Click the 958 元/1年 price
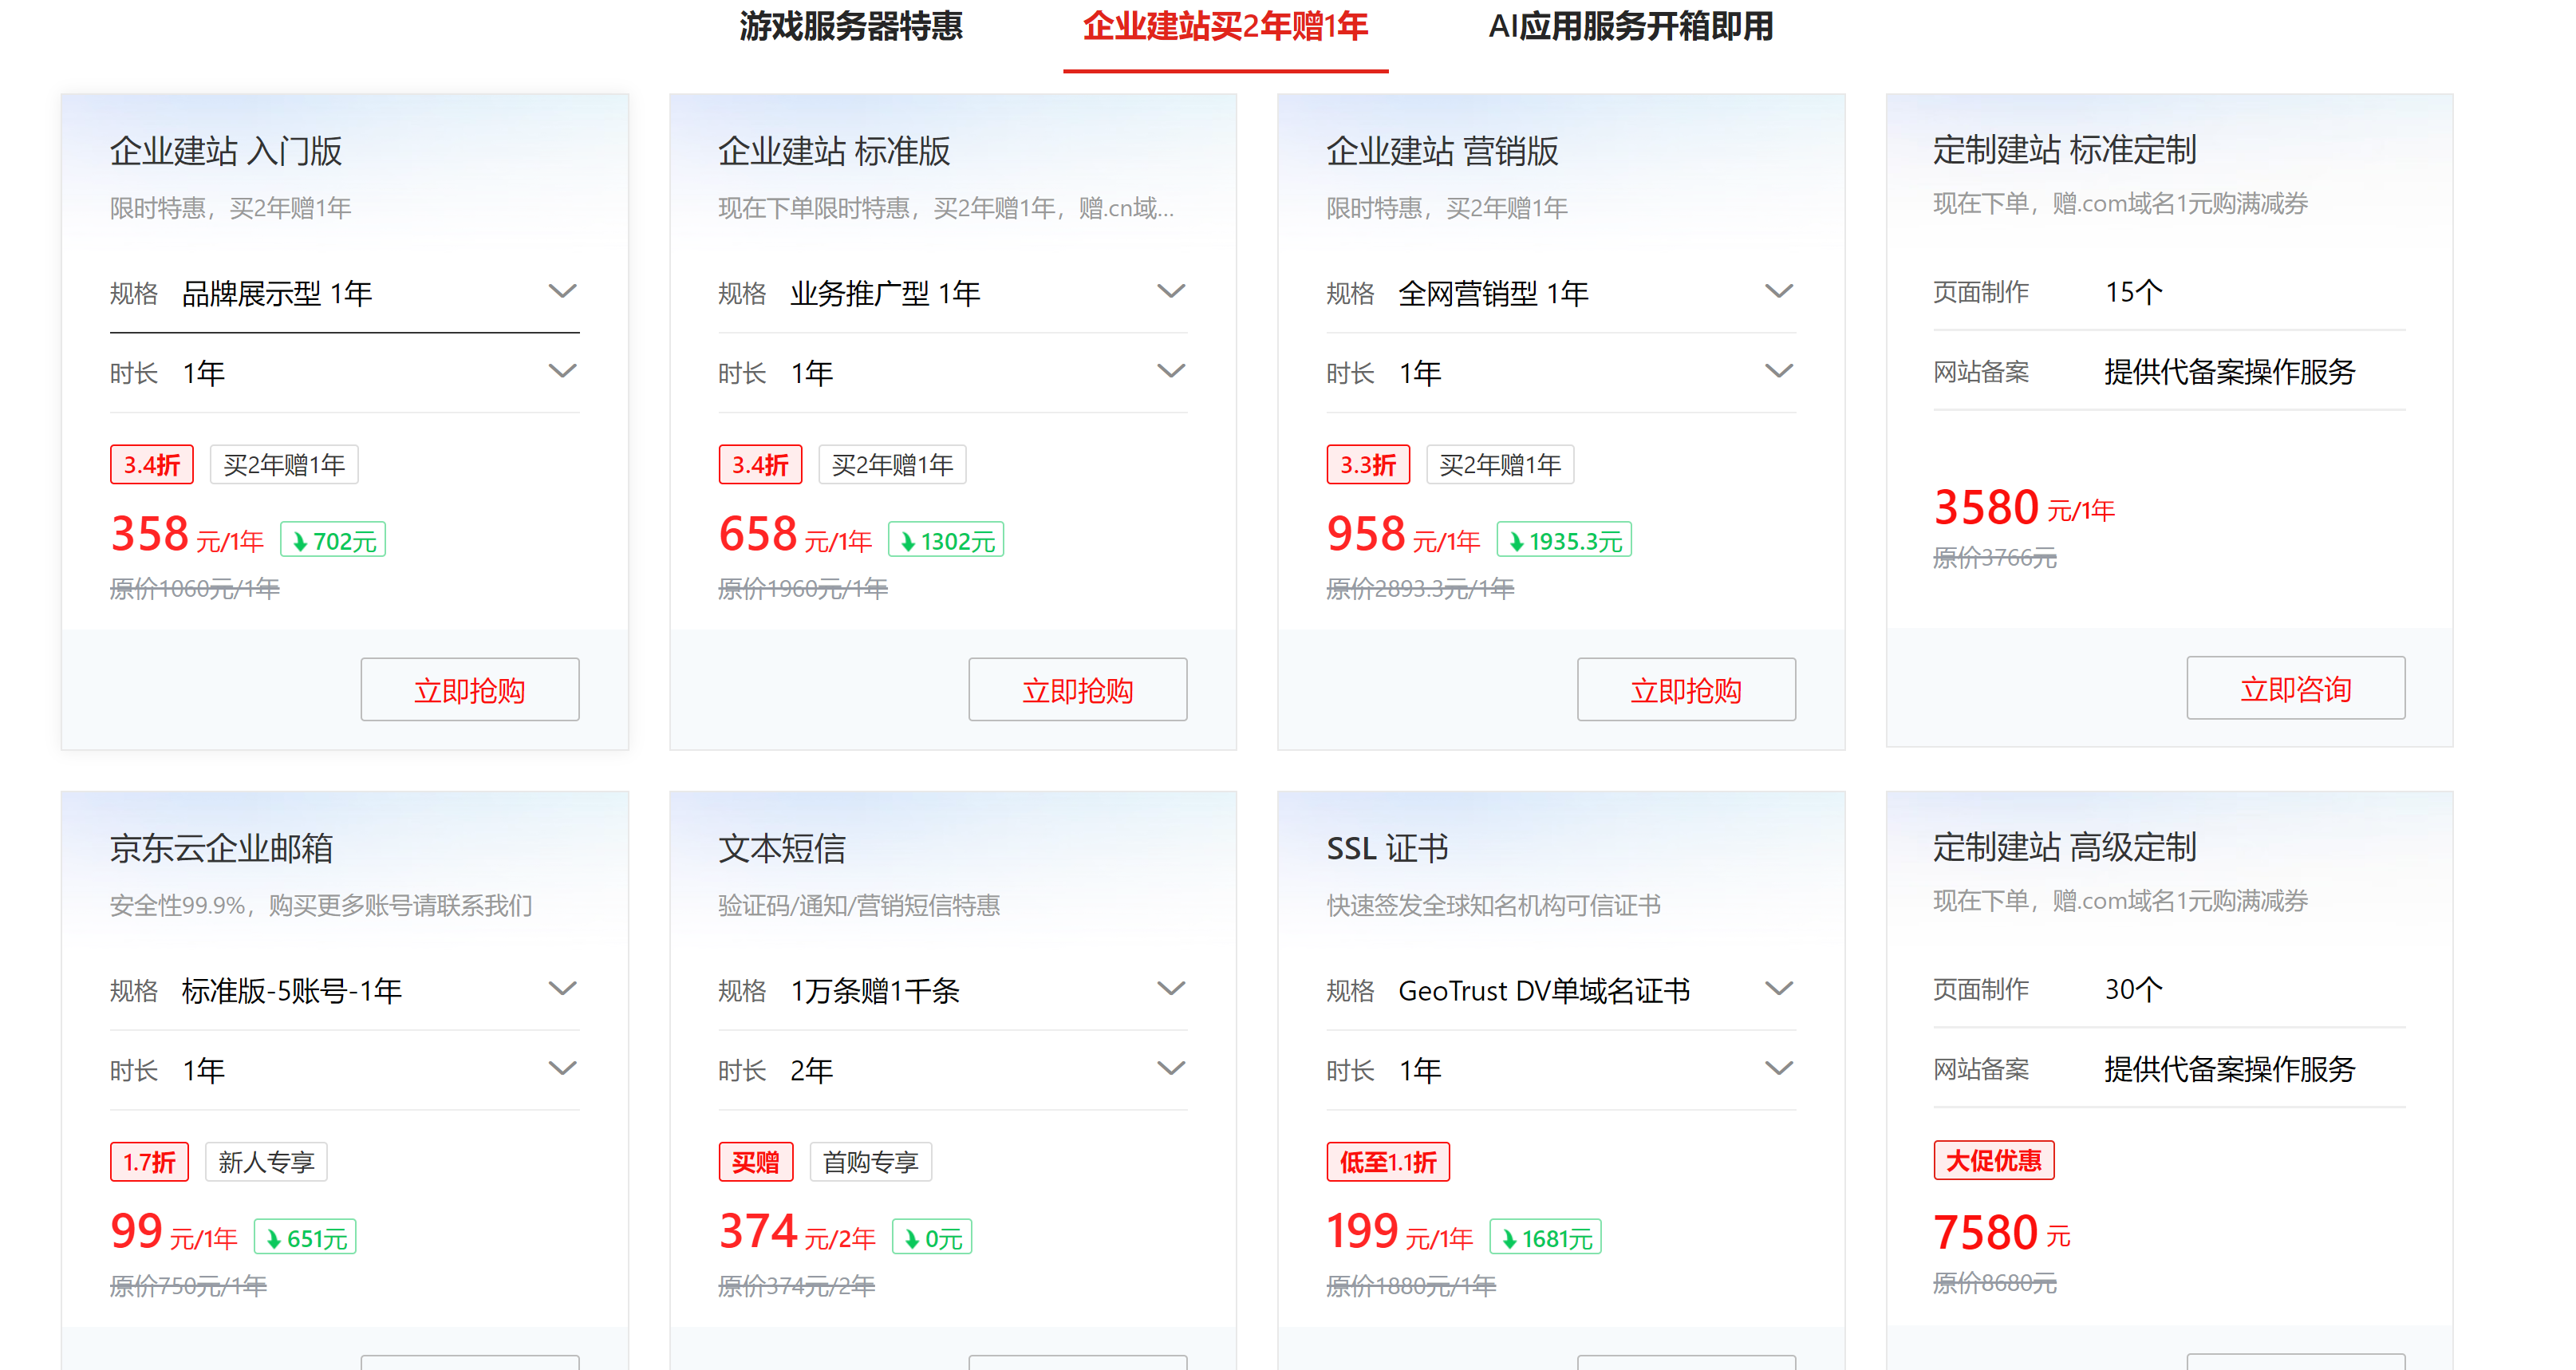This screenshot has height=1370, width=2576. coord(1403,535)
